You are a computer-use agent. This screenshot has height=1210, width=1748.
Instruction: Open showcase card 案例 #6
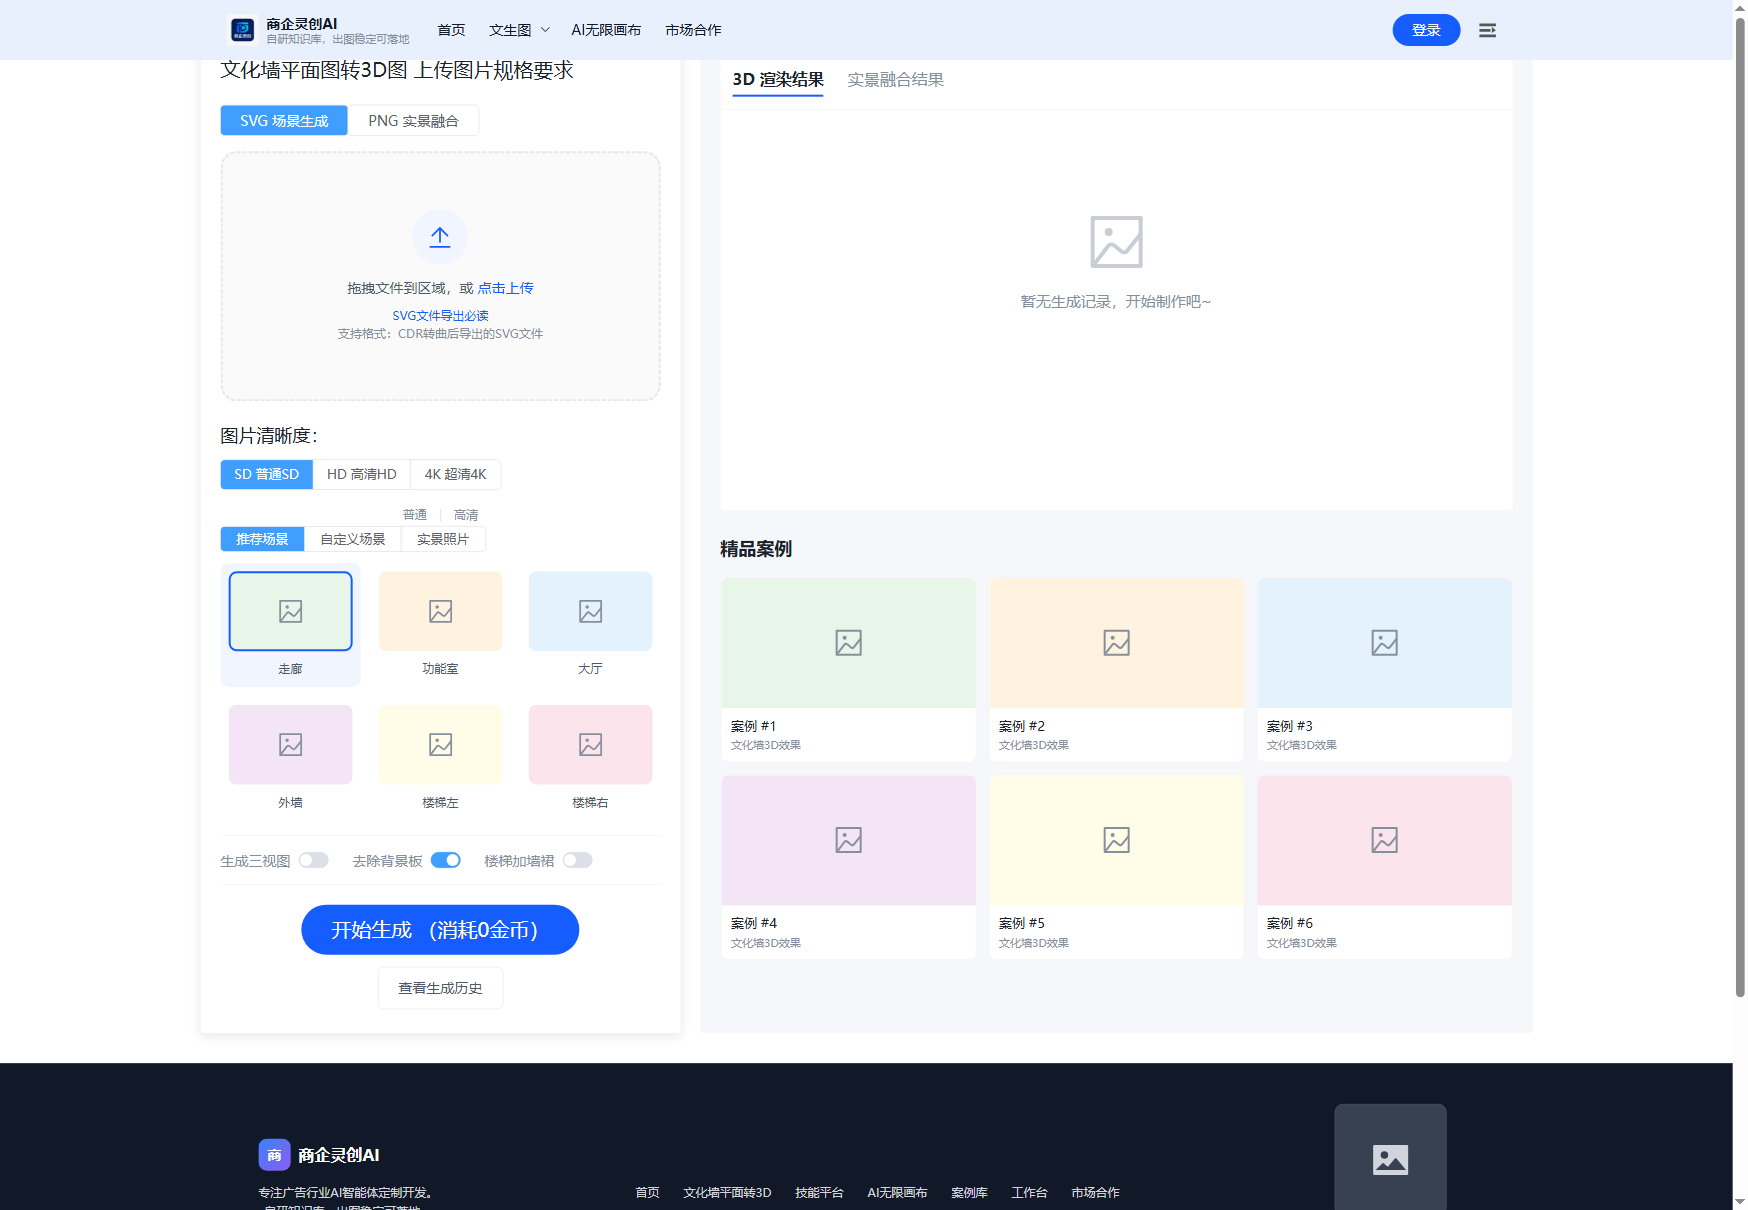pos(1384,867)
